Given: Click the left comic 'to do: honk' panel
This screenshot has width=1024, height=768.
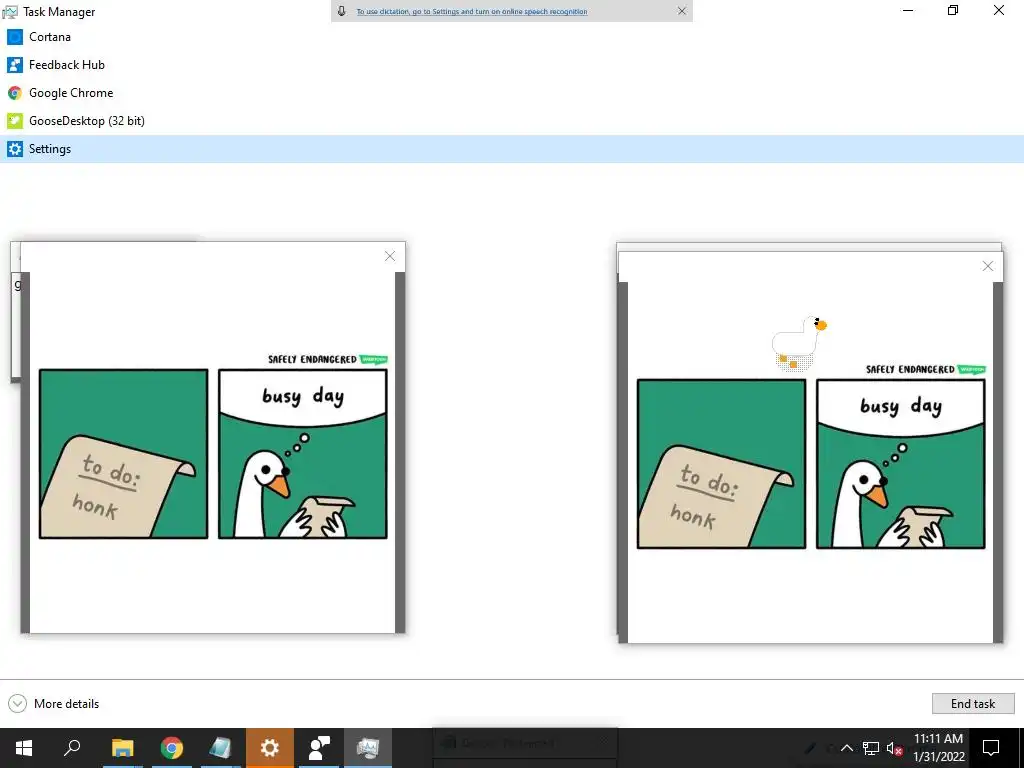Looking at the screenshot, I should pos(123,454).
